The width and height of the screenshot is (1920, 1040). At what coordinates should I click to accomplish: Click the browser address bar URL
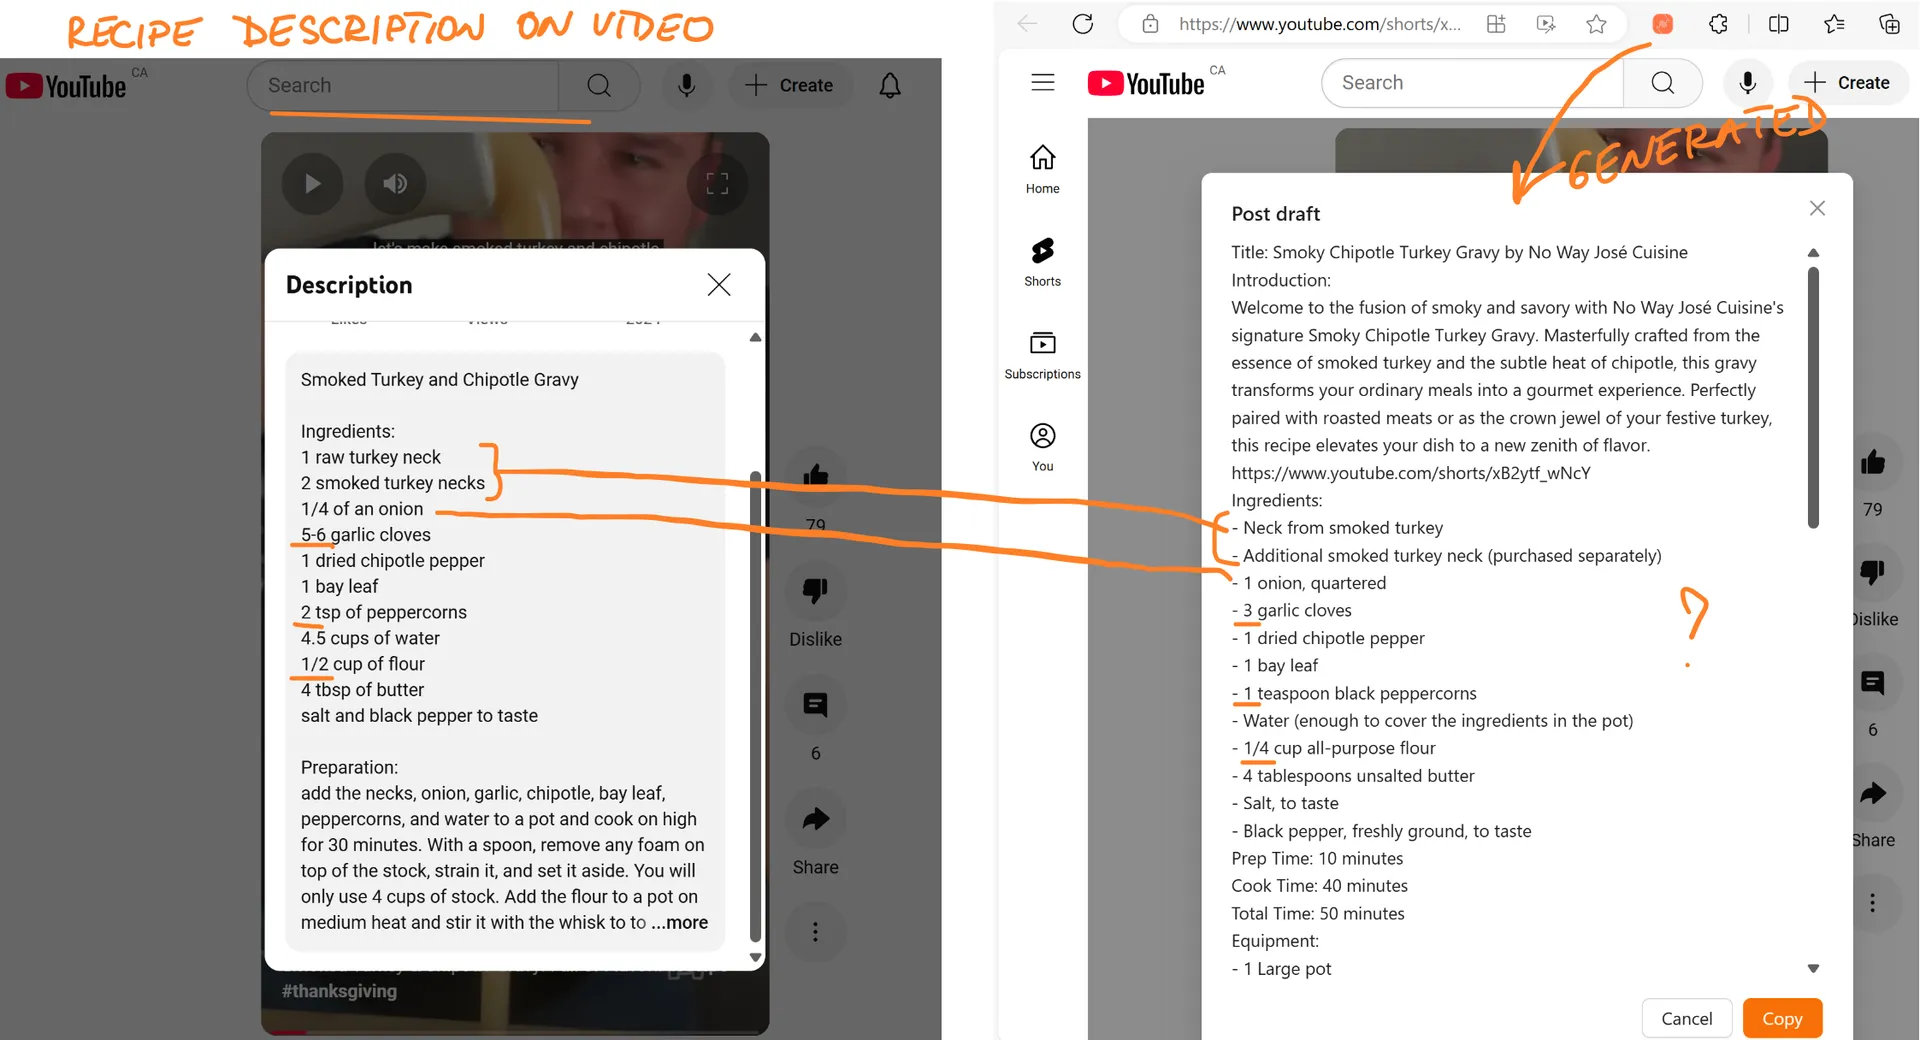(1319, 24)
